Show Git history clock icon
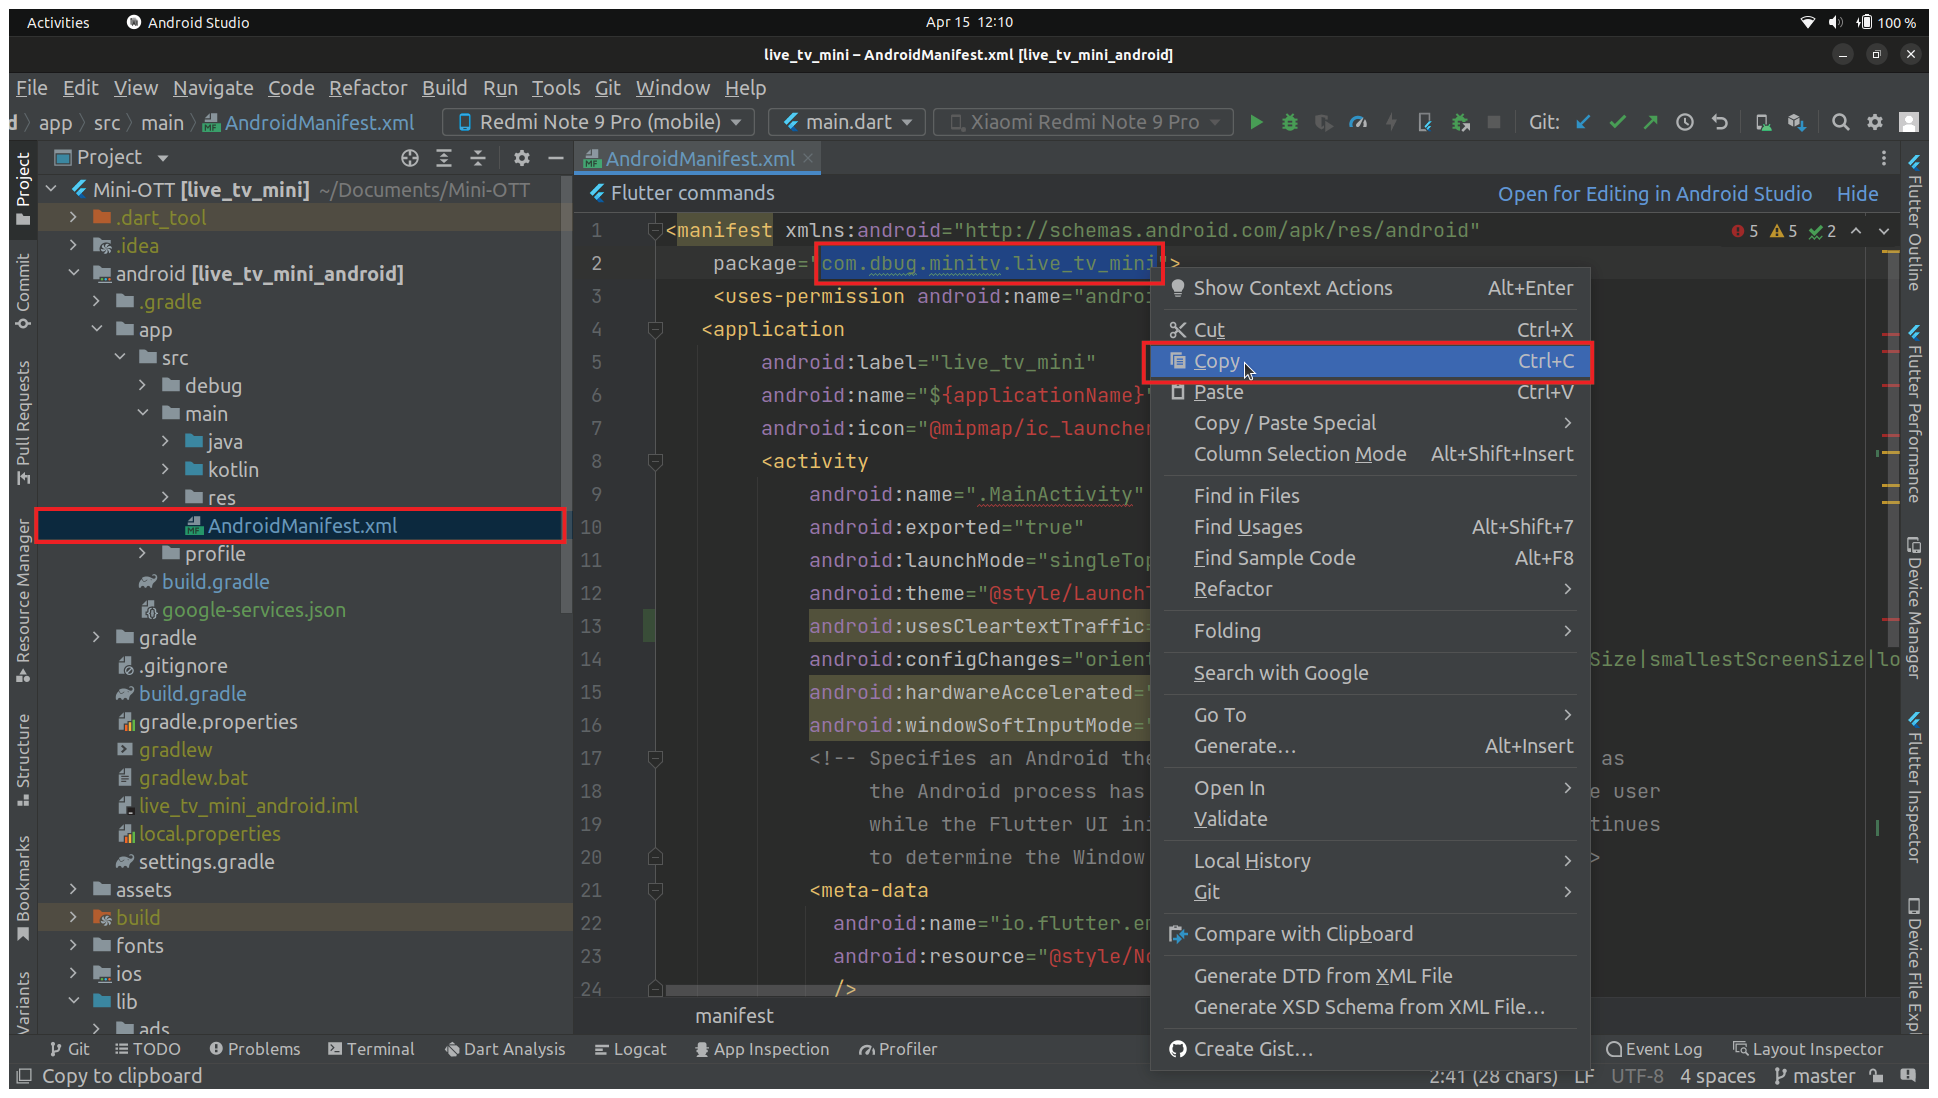The width and height of the screenshot is (1938, 1098). (x=1685, y=122)
